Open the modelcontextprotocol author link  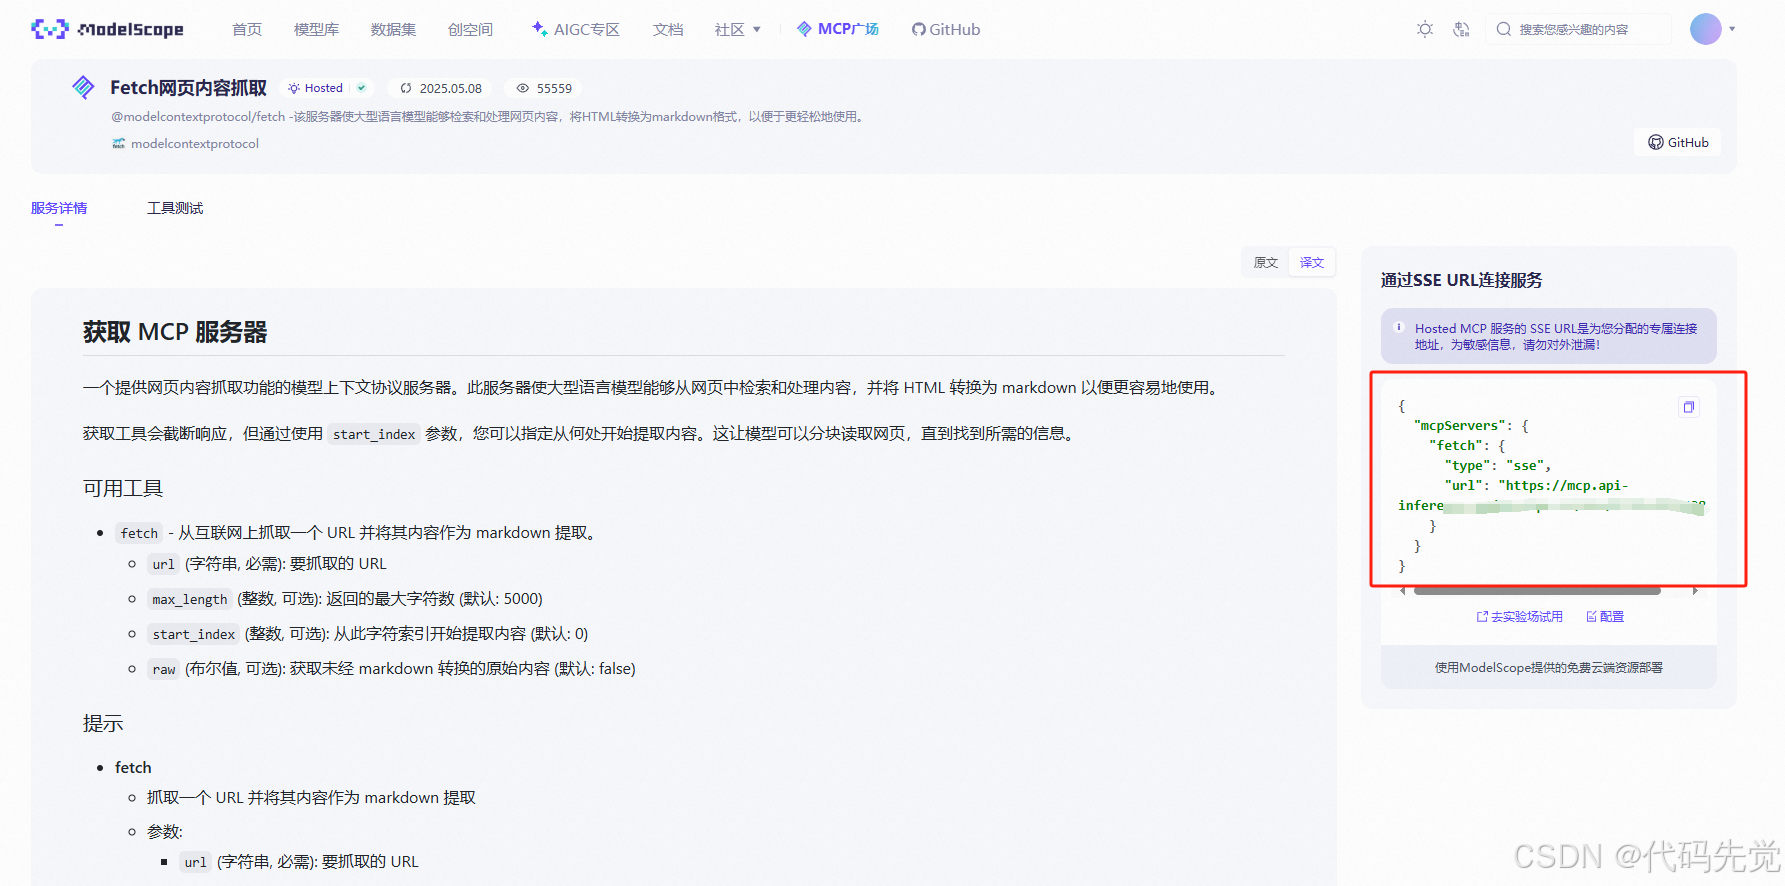coord(195,143)
